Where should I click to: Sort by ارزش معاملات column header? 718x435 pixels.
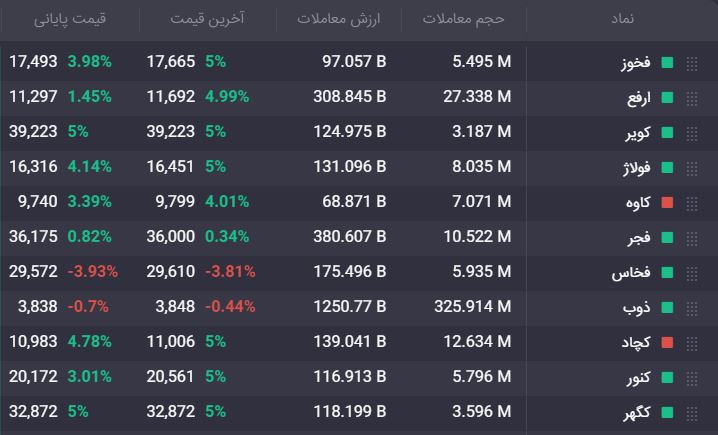coord(339,19)
